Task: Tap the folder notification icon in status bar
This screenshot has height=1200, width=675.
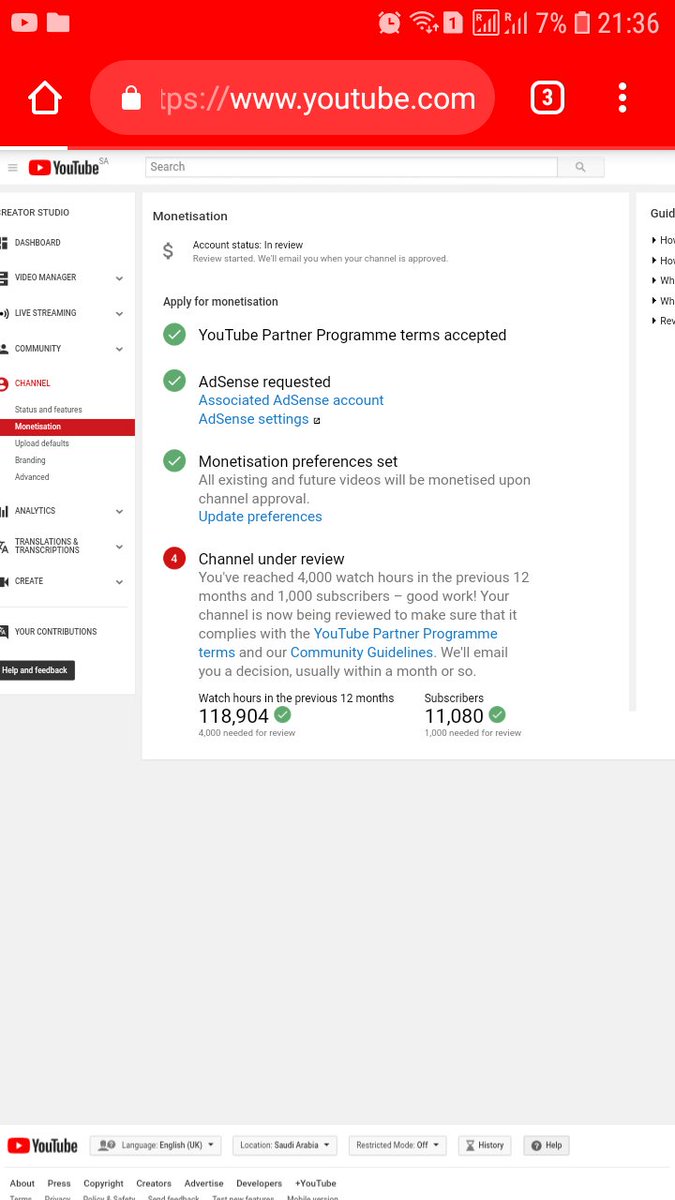Action: pos(58,22)
